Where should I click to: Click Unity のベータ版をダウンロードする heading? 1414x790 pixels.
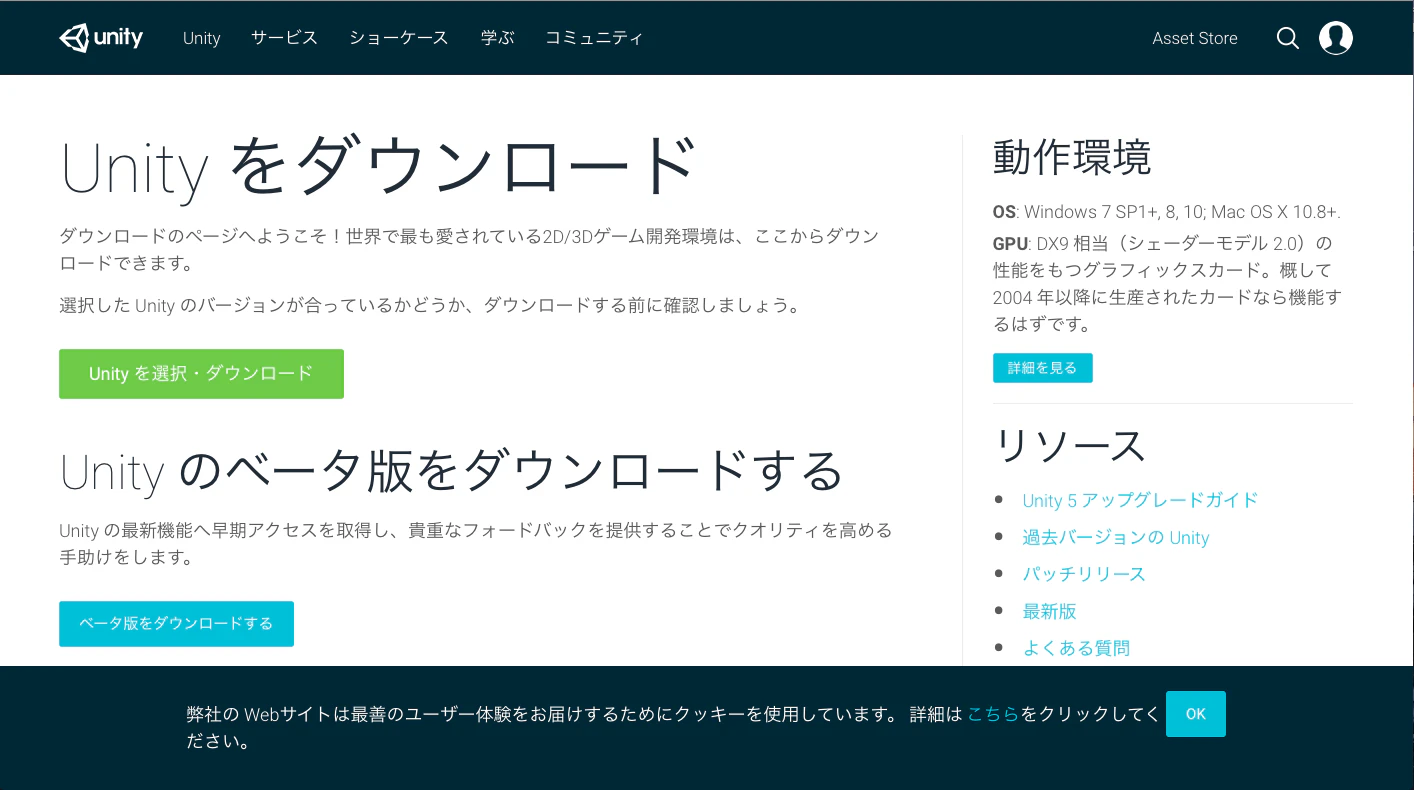tap(452, 471)
